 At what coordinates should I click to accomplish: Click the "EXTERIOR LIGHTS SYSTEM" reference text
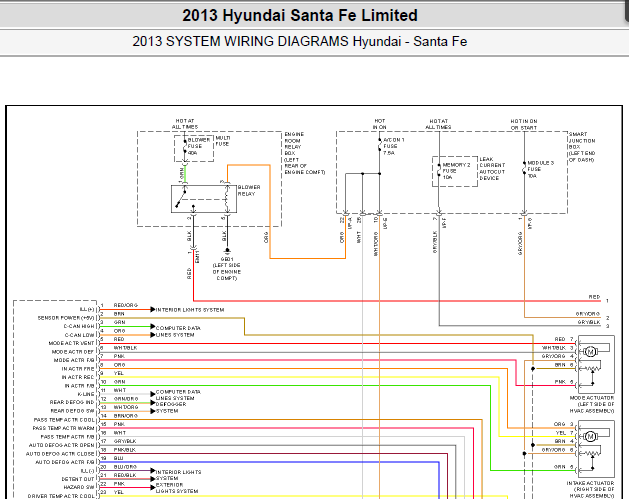pos(177,488)
